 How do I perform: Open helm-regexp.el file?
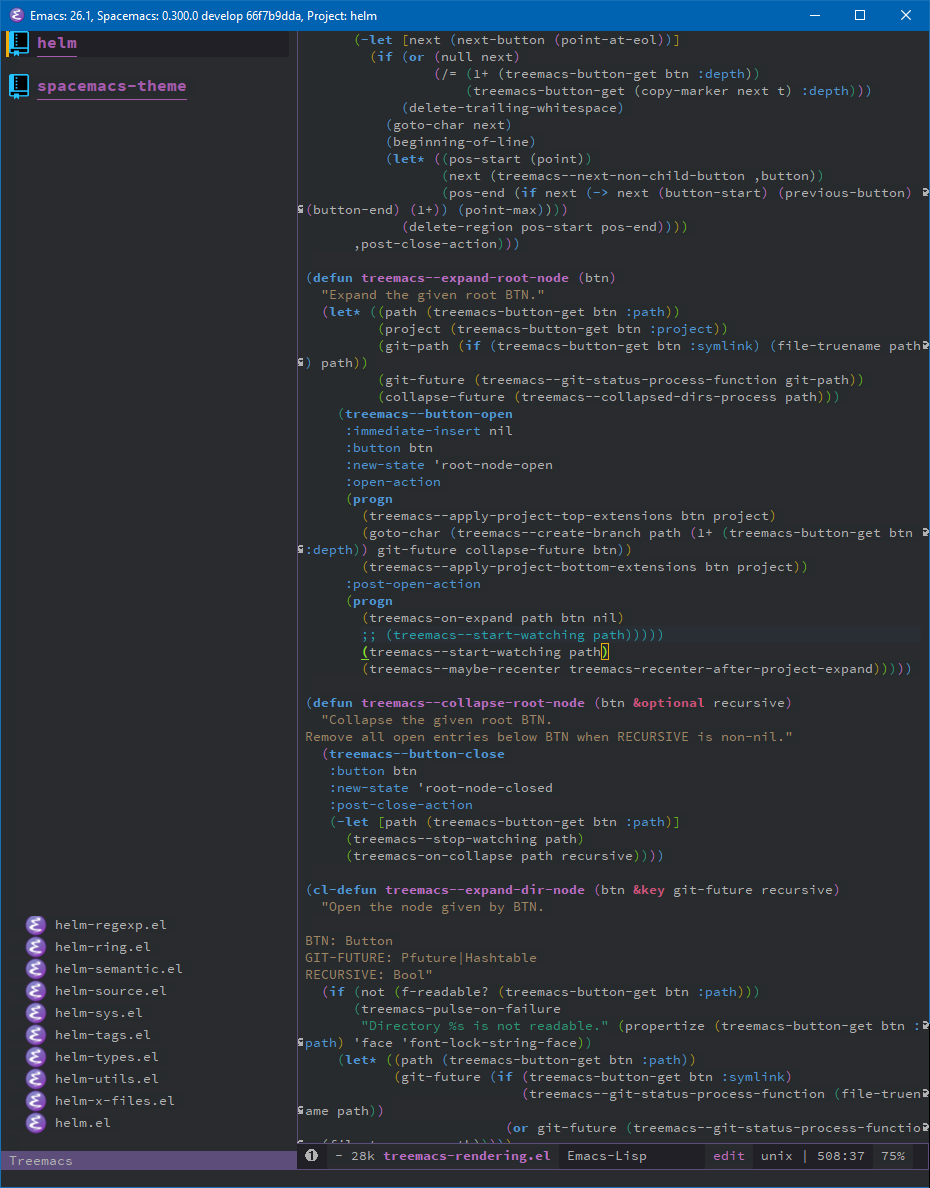click(x=111, y=925)
